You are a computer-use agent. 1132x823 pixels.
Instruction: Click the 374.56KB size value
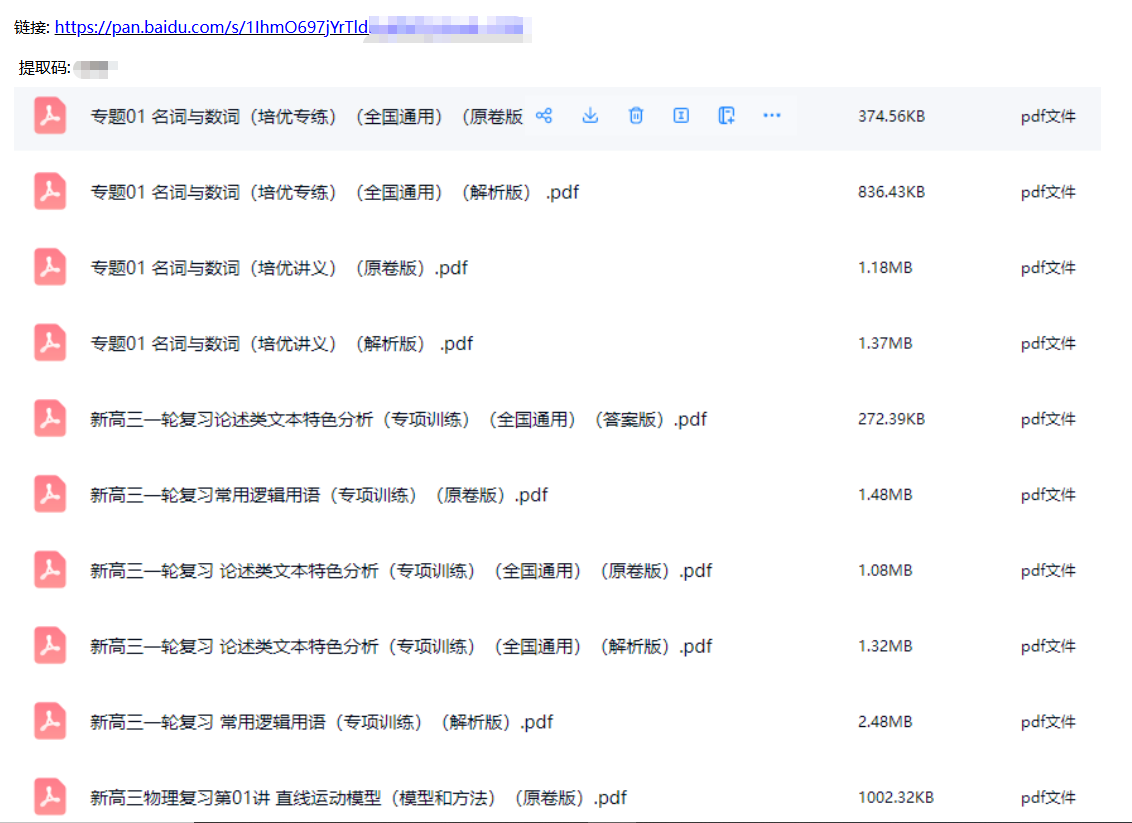coord(892,116)
